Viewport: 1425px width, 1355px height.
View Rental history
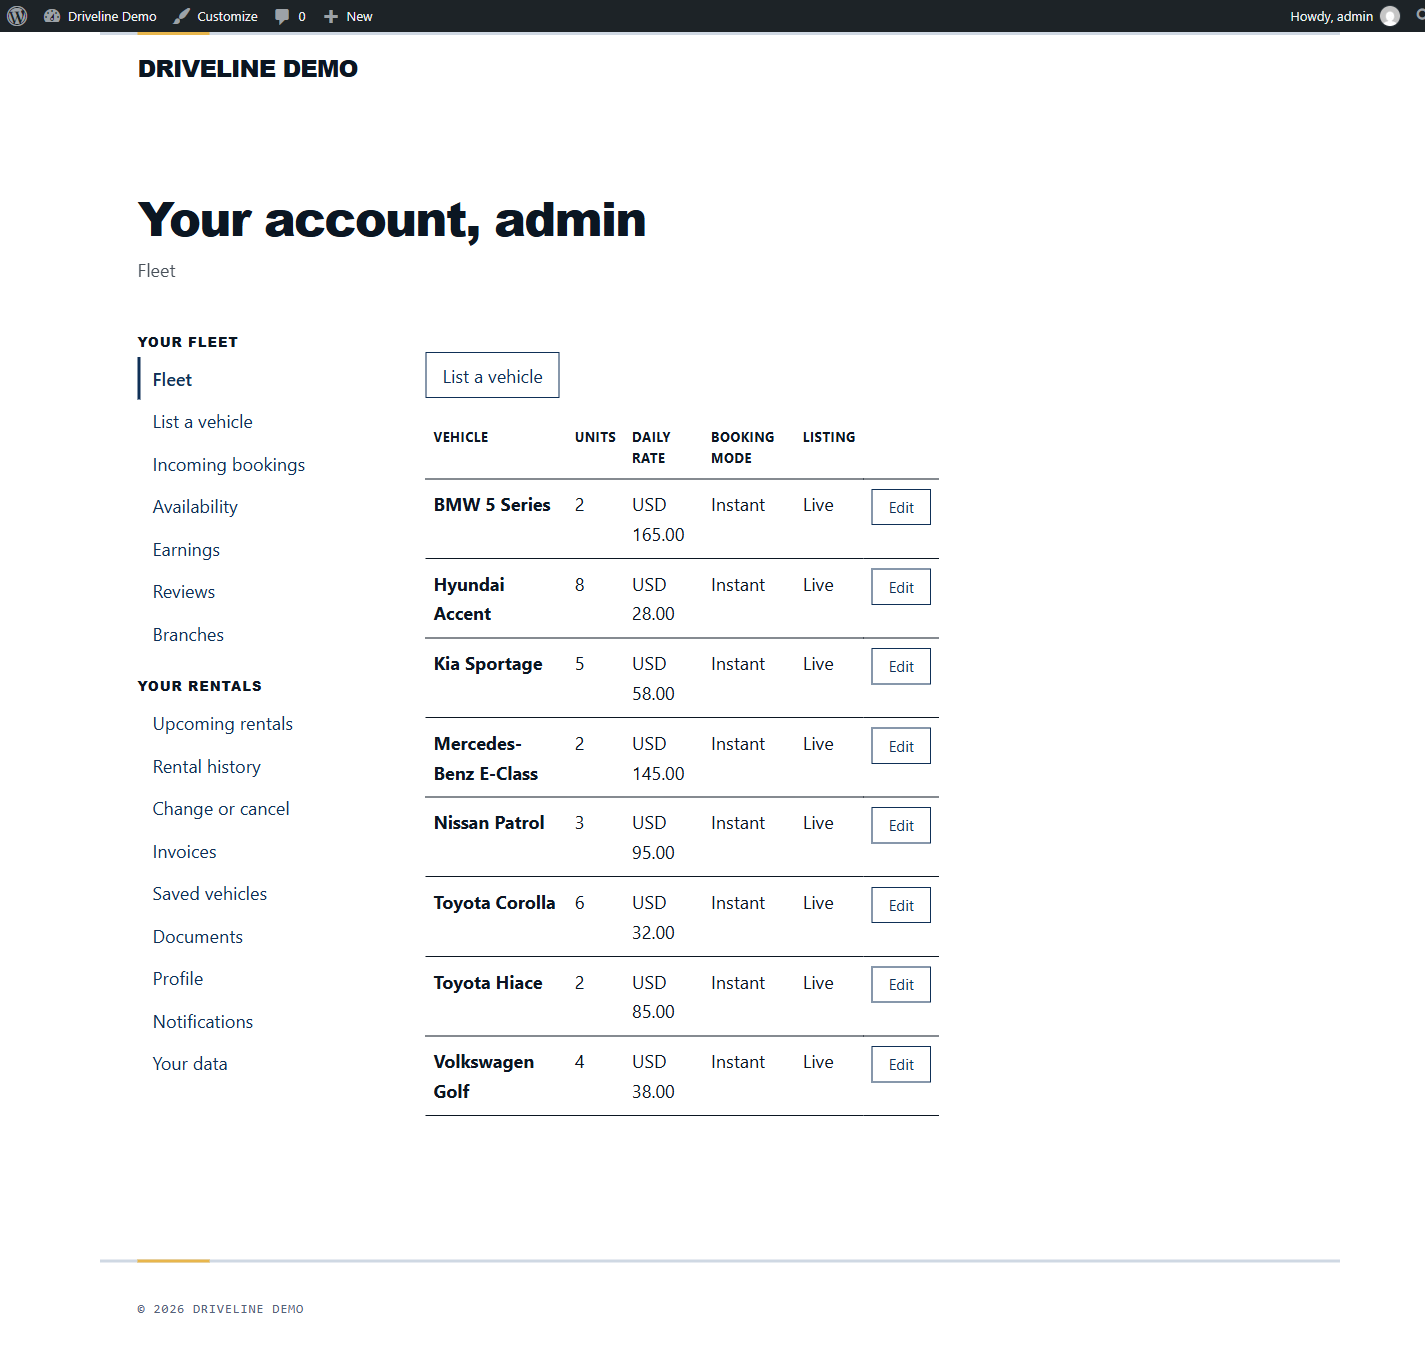[207, 767]
